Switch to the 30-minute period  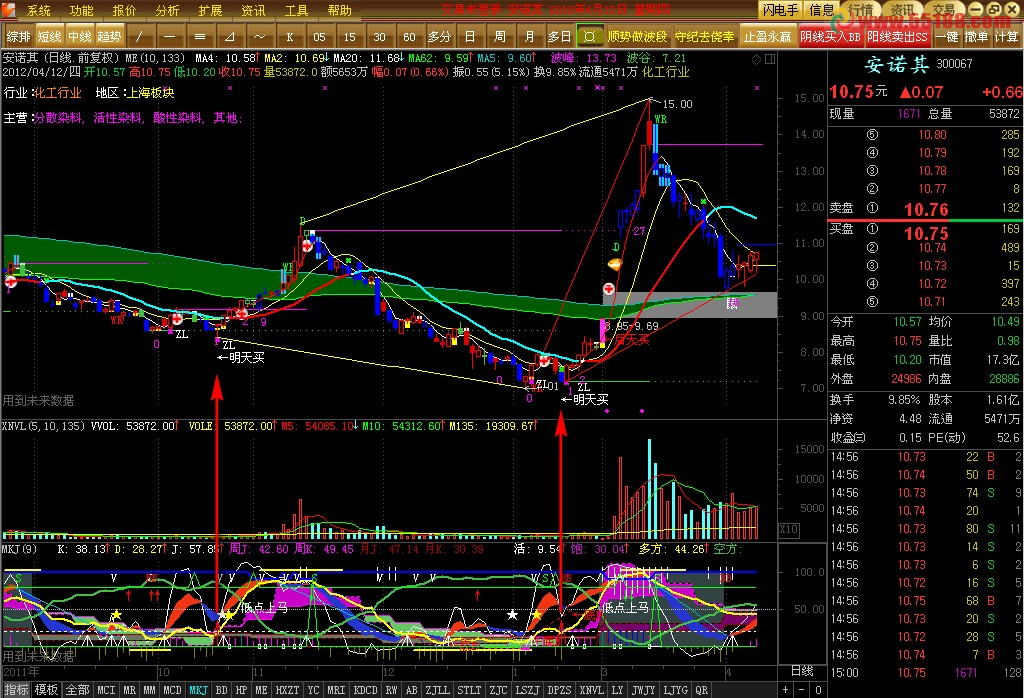(x=379, y=37)
